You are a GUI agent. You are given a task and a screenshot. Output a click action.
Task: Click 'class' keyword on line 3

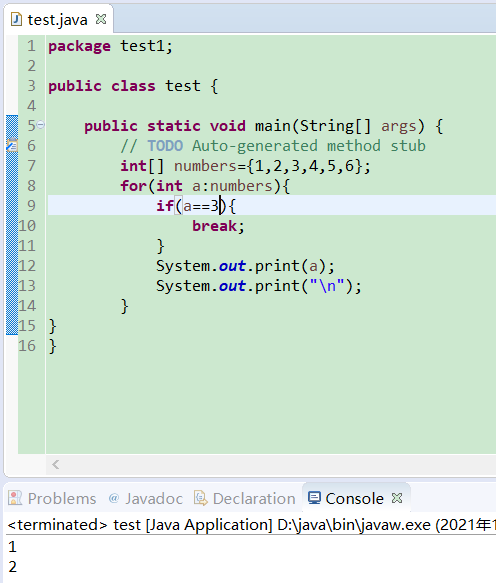point(133,86)
